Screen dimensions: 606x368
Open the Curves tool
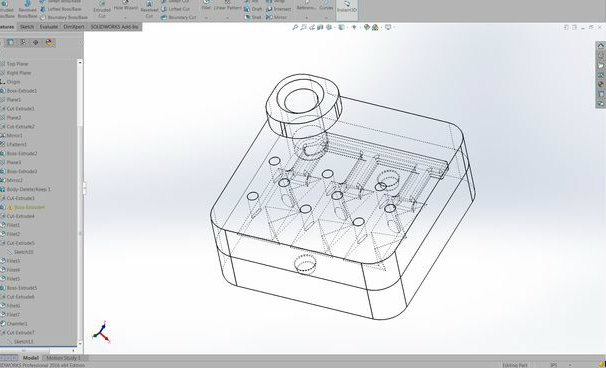coord(327,5)
